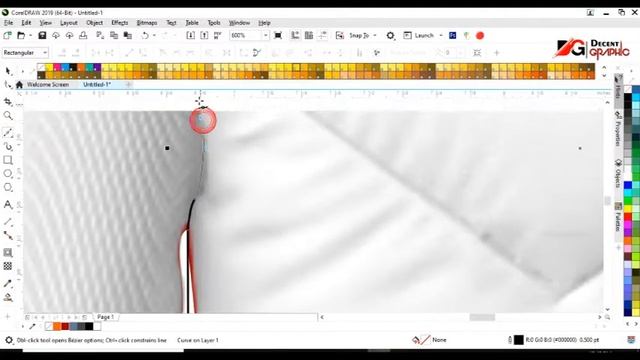The image size is (640, 360).
Task: Toggle bounding box icon on property bar
Action: 477,53
